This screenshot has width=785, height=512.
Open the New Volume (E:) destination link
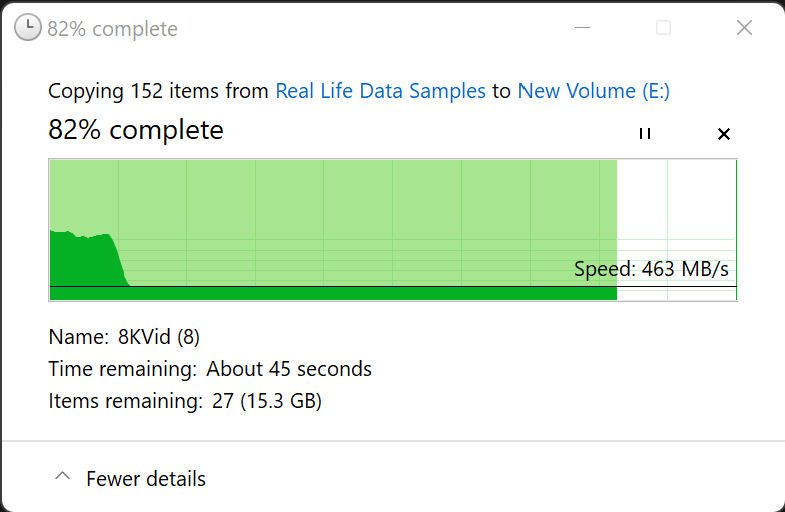(x=593, y=91)
